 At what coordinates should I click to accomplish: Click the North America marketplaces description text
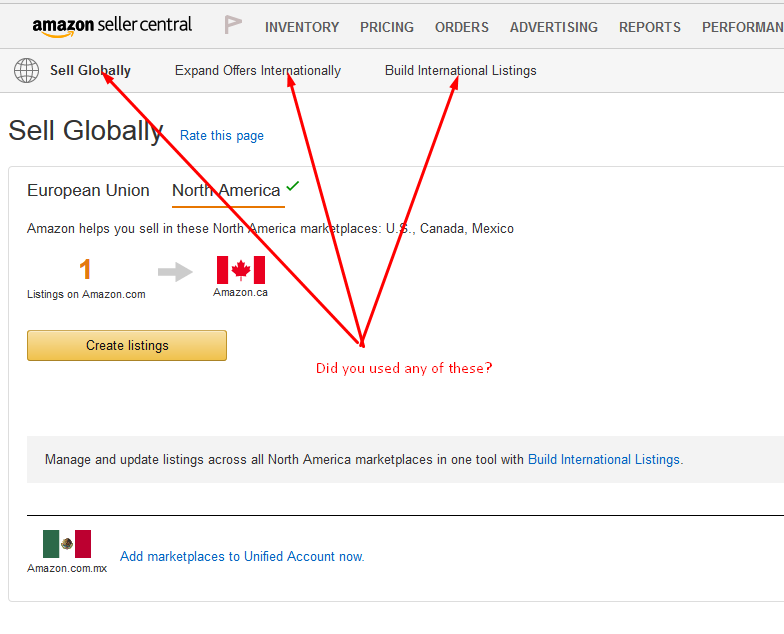click(270, 228)
